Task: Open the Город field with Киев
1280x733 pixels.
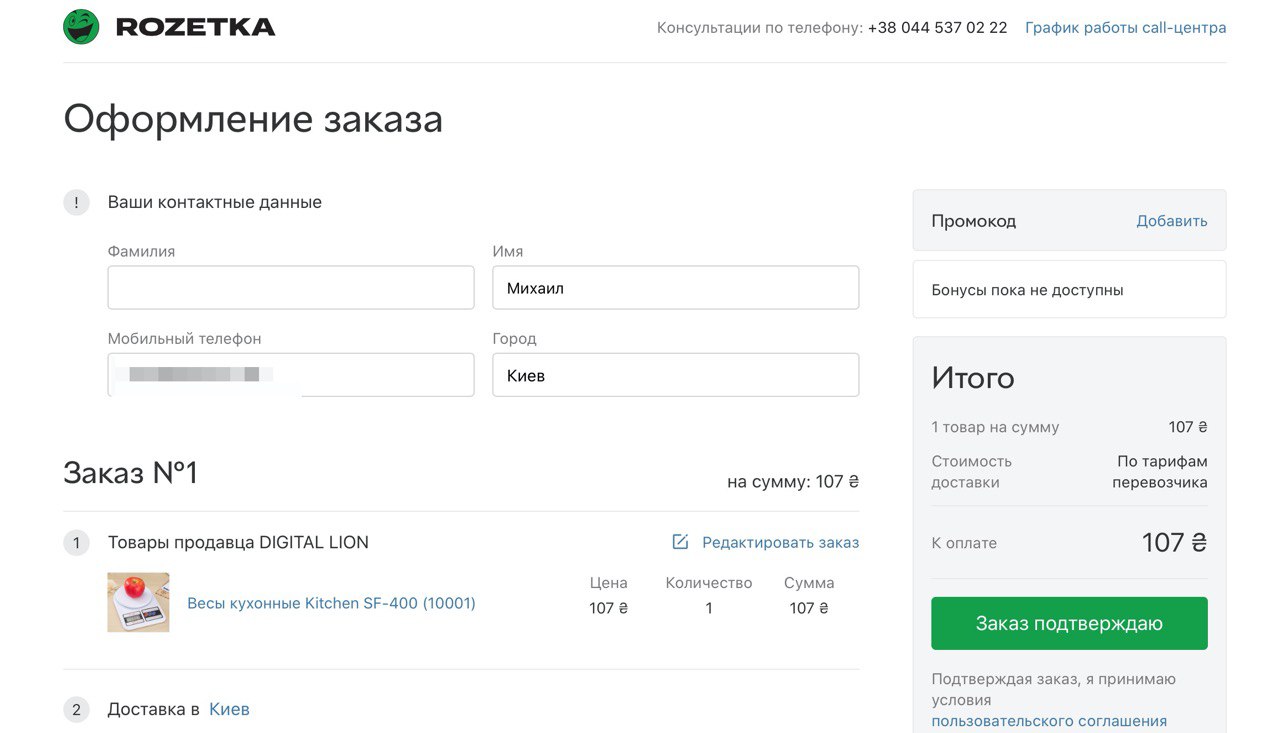Action: pyautogui.click(x=676, y=375)
